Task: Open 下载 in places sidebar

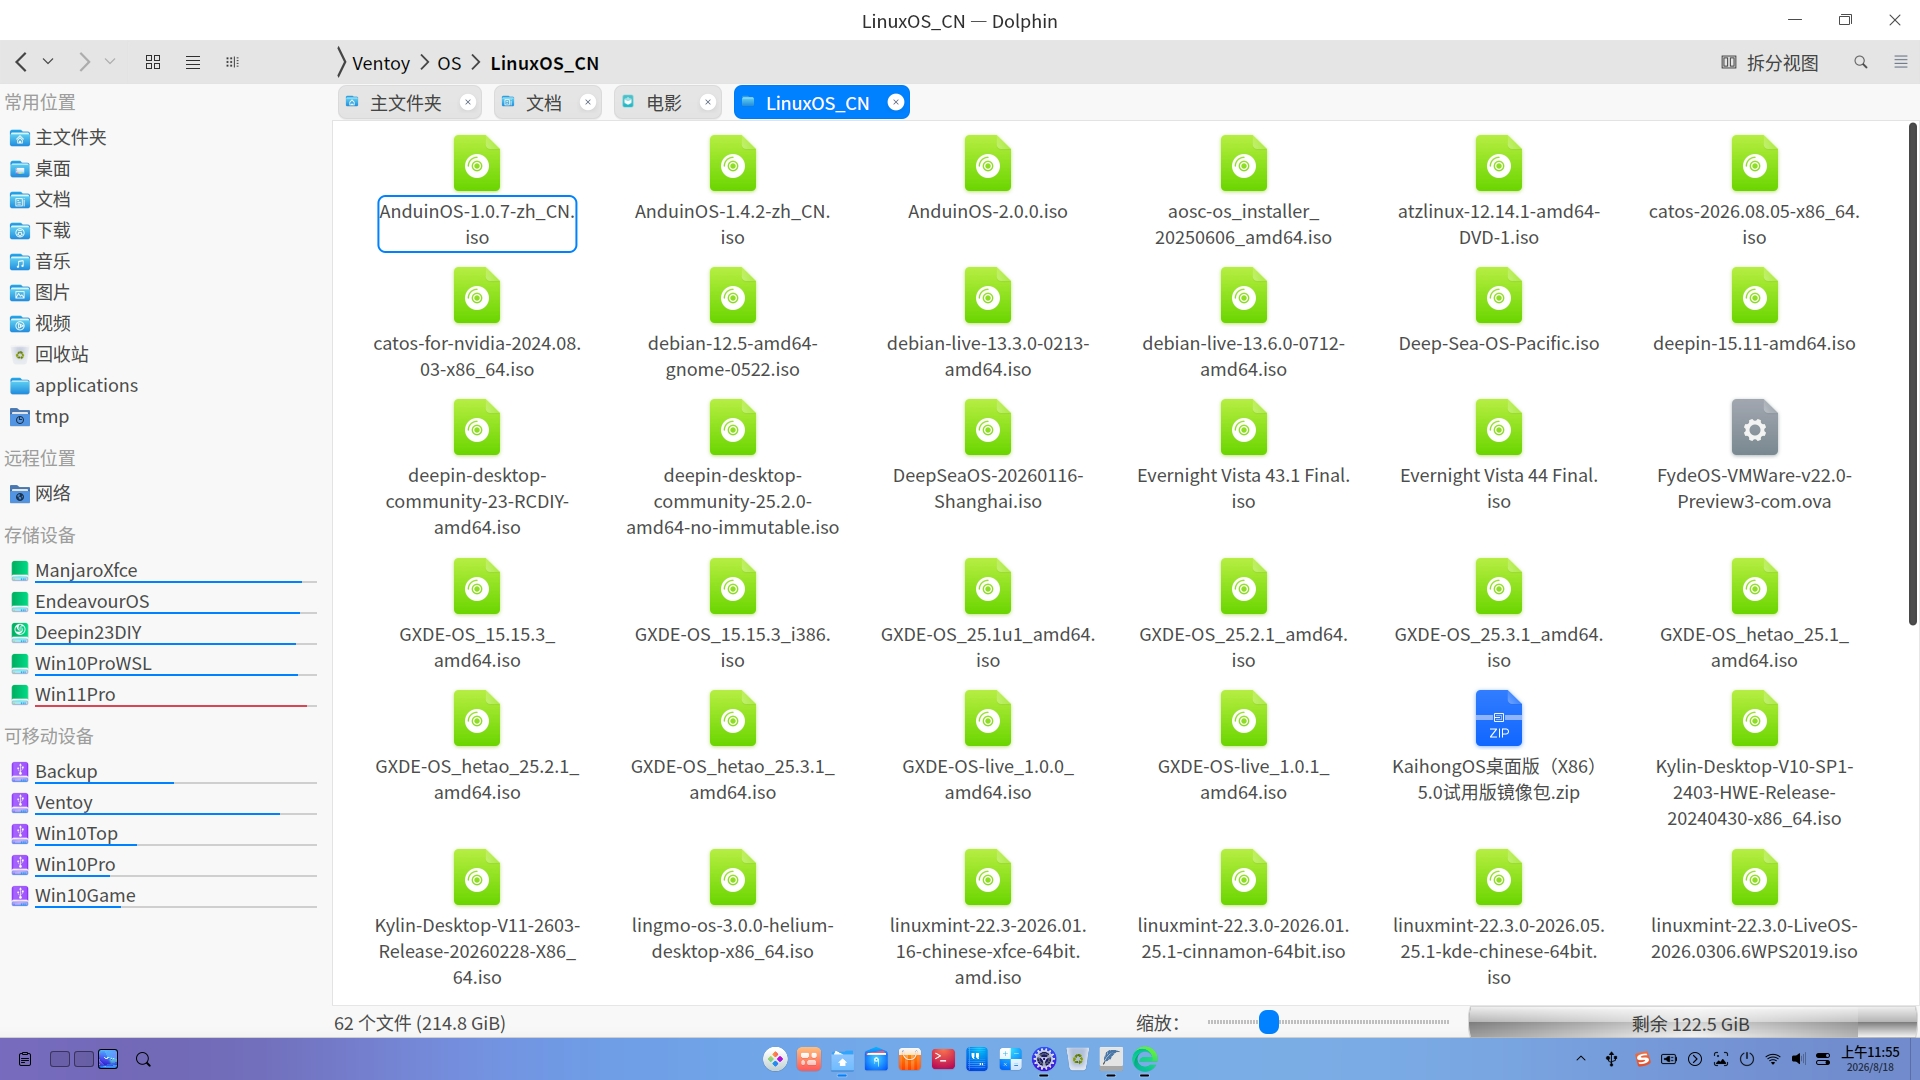Action: pos(53,230)
